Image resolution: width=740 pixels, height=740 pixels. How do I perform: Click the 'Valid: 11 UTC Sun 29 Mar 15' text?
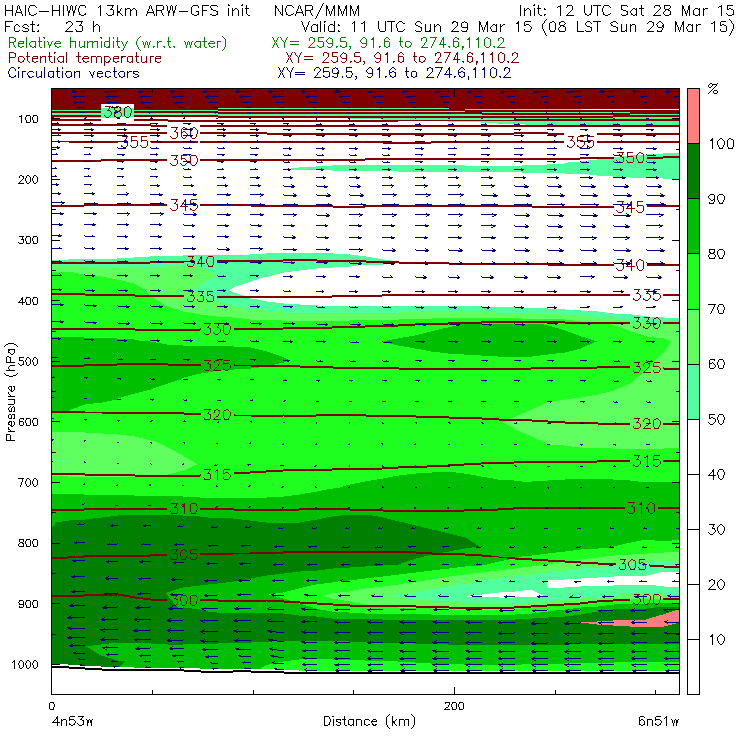point(418,27)
